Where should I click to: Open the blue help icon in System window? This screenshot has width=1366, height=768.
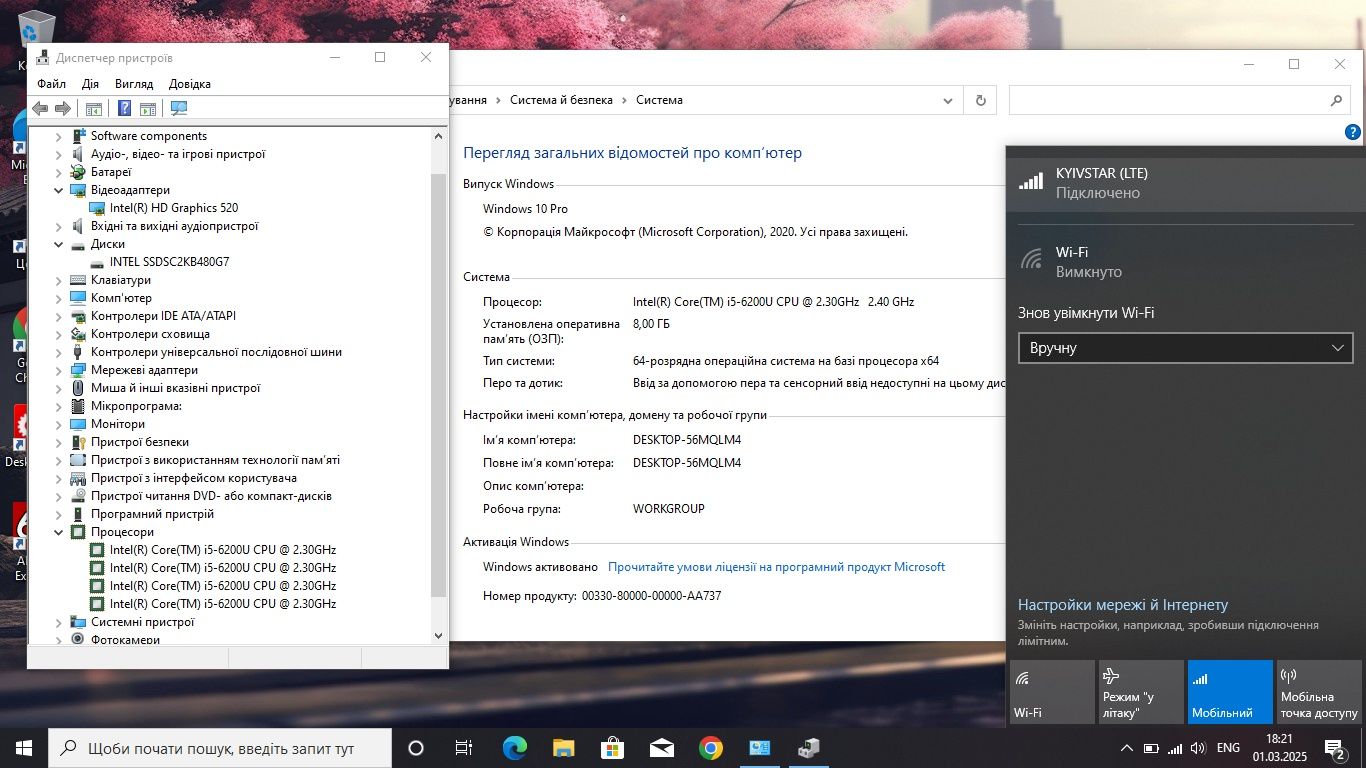[1353, 131]
